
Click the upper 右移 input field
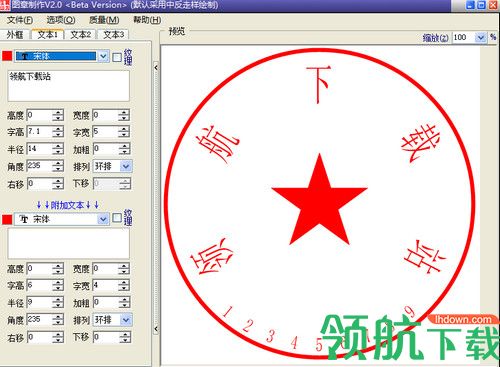pyautogui.click(x=39, y=183)
